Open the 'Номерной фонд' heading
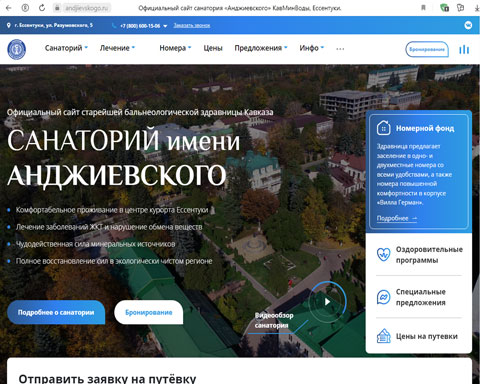The height and width of the screenshot is (384, 480). point(425,128)
